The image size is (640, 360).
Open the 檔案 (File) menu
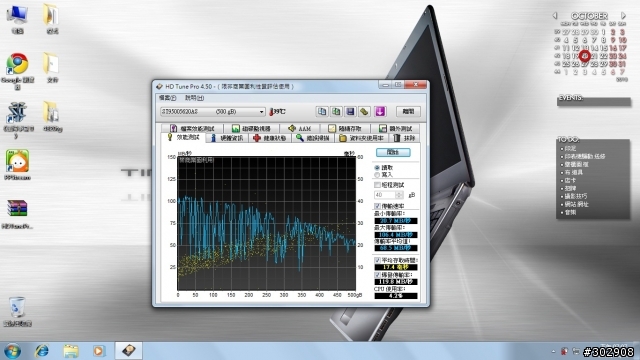click(167, 98)
